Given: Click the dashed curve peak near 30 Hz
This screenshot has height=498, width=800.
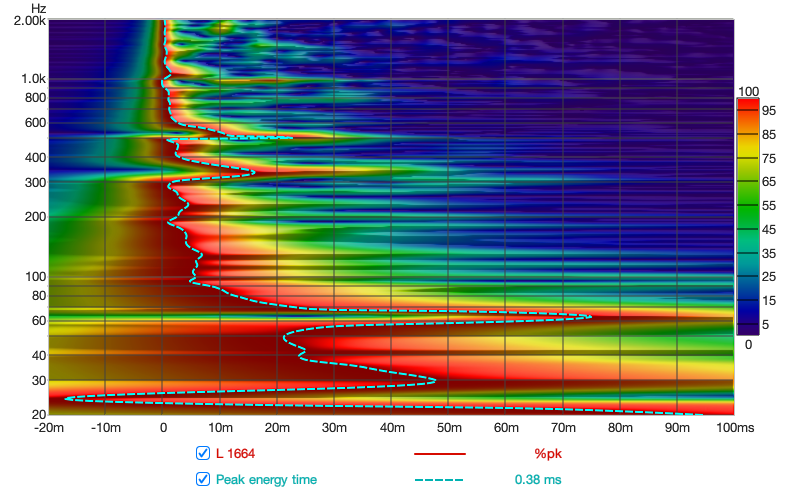Looking at the screenshot, I should (435, 380).
